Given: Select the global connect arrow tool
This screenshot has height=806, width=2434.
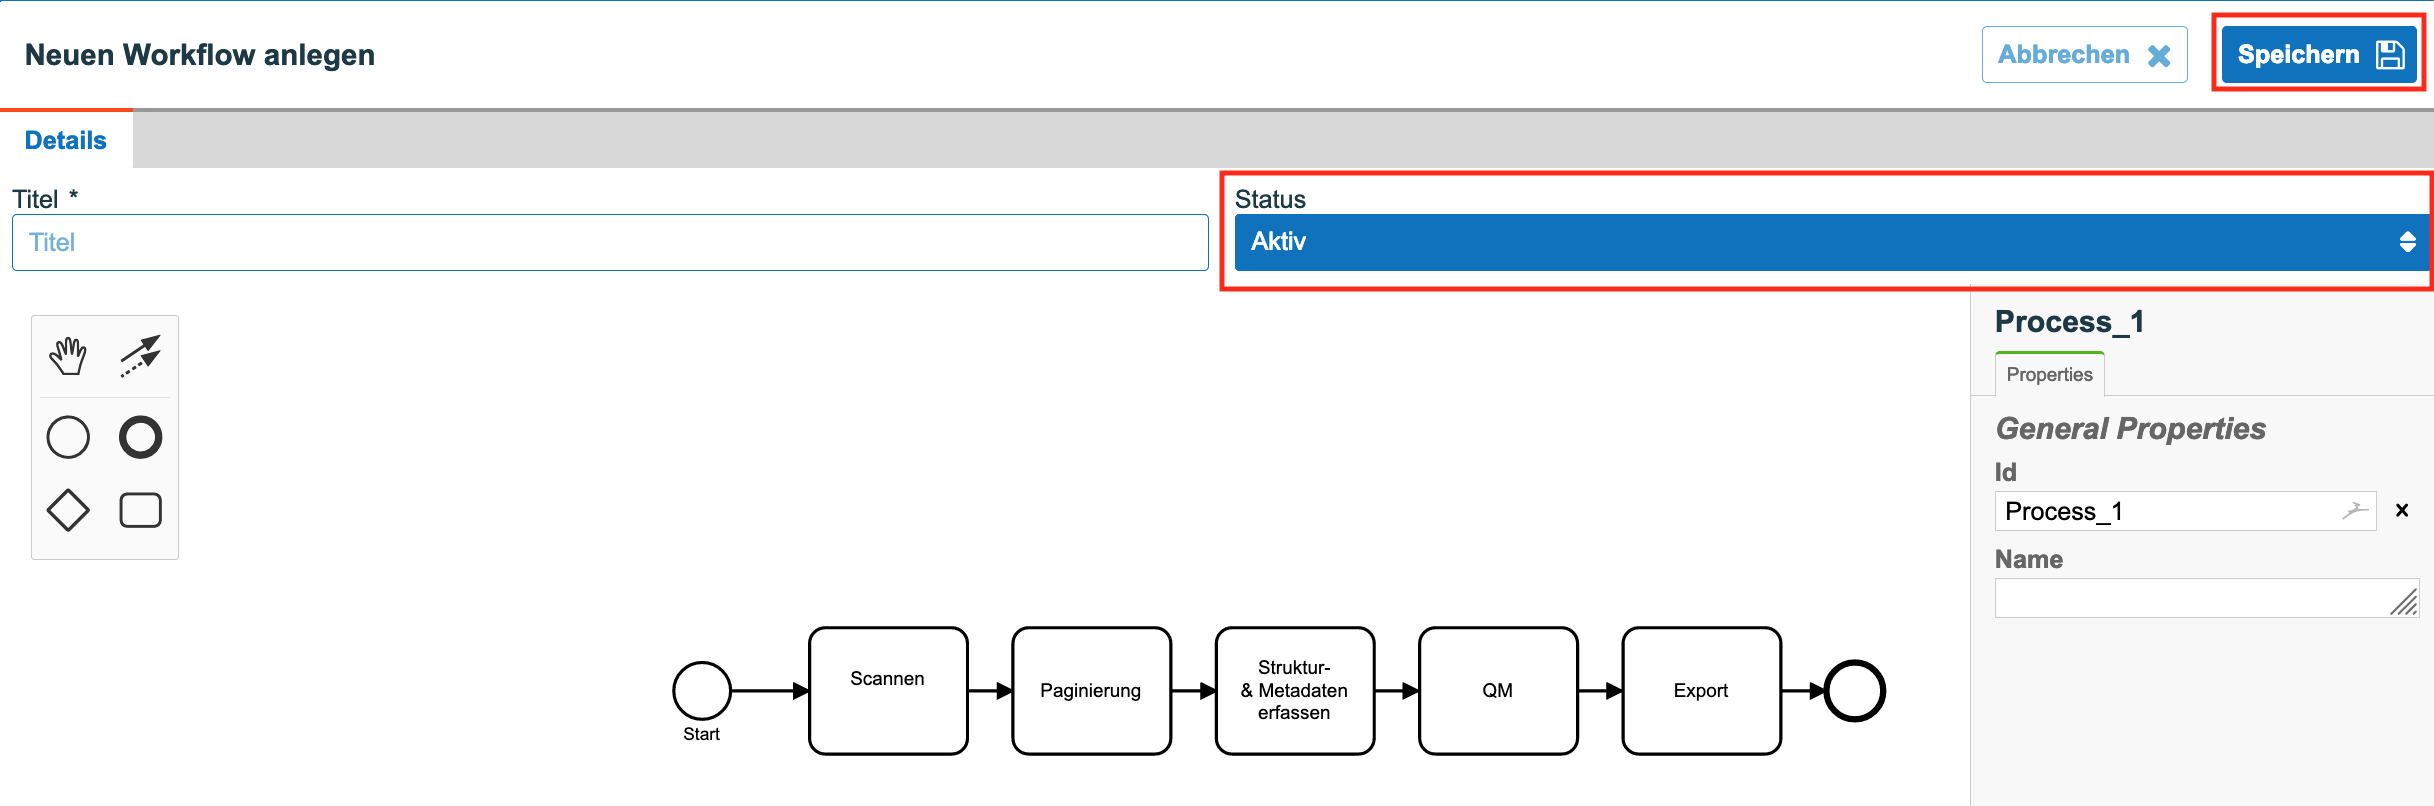Looking at the screenshot, I should [x=140, y=356].
